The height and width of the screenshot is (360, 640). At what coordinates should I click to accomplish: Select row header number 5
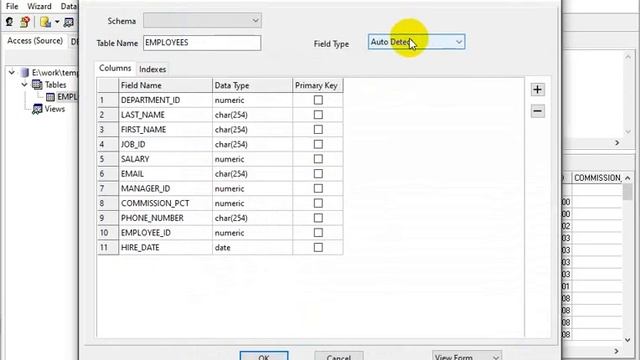coord(108,159)
